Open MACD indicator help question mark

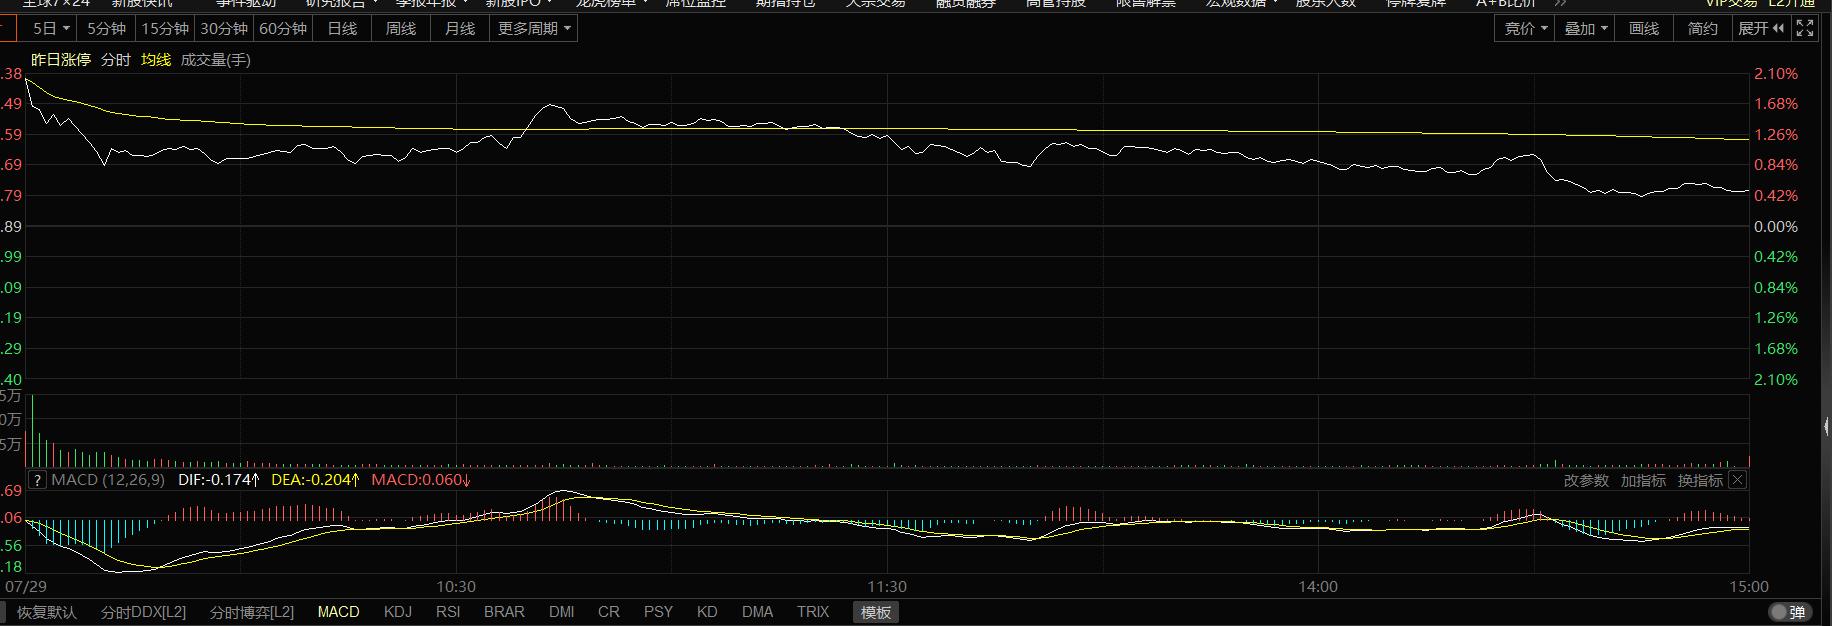click(37, 480)
